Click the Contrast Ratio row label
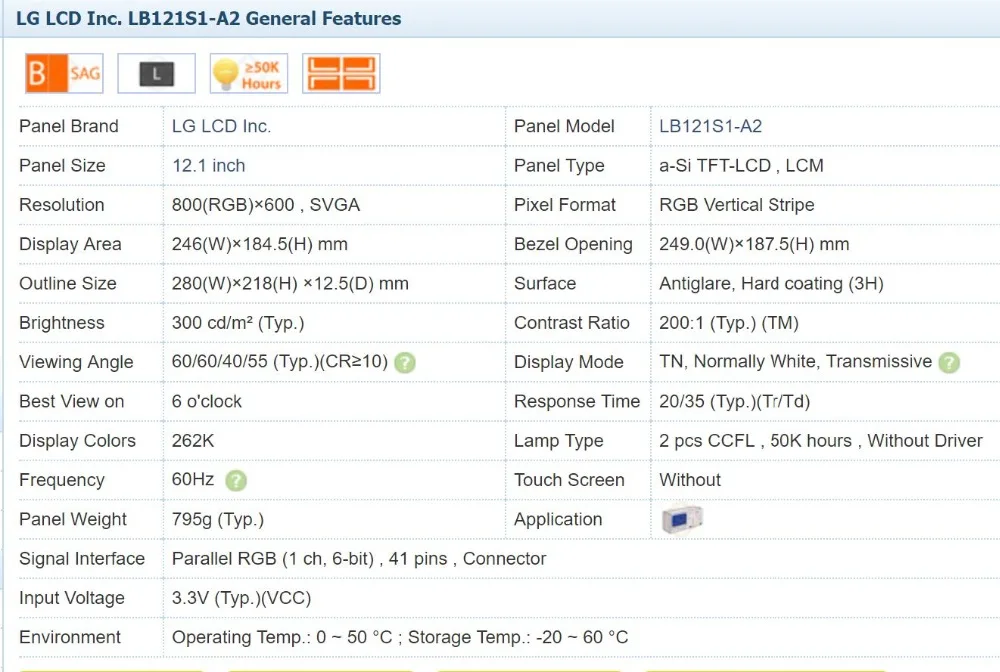Viewport: 1000px width, 672px height. tap(572, 323)
